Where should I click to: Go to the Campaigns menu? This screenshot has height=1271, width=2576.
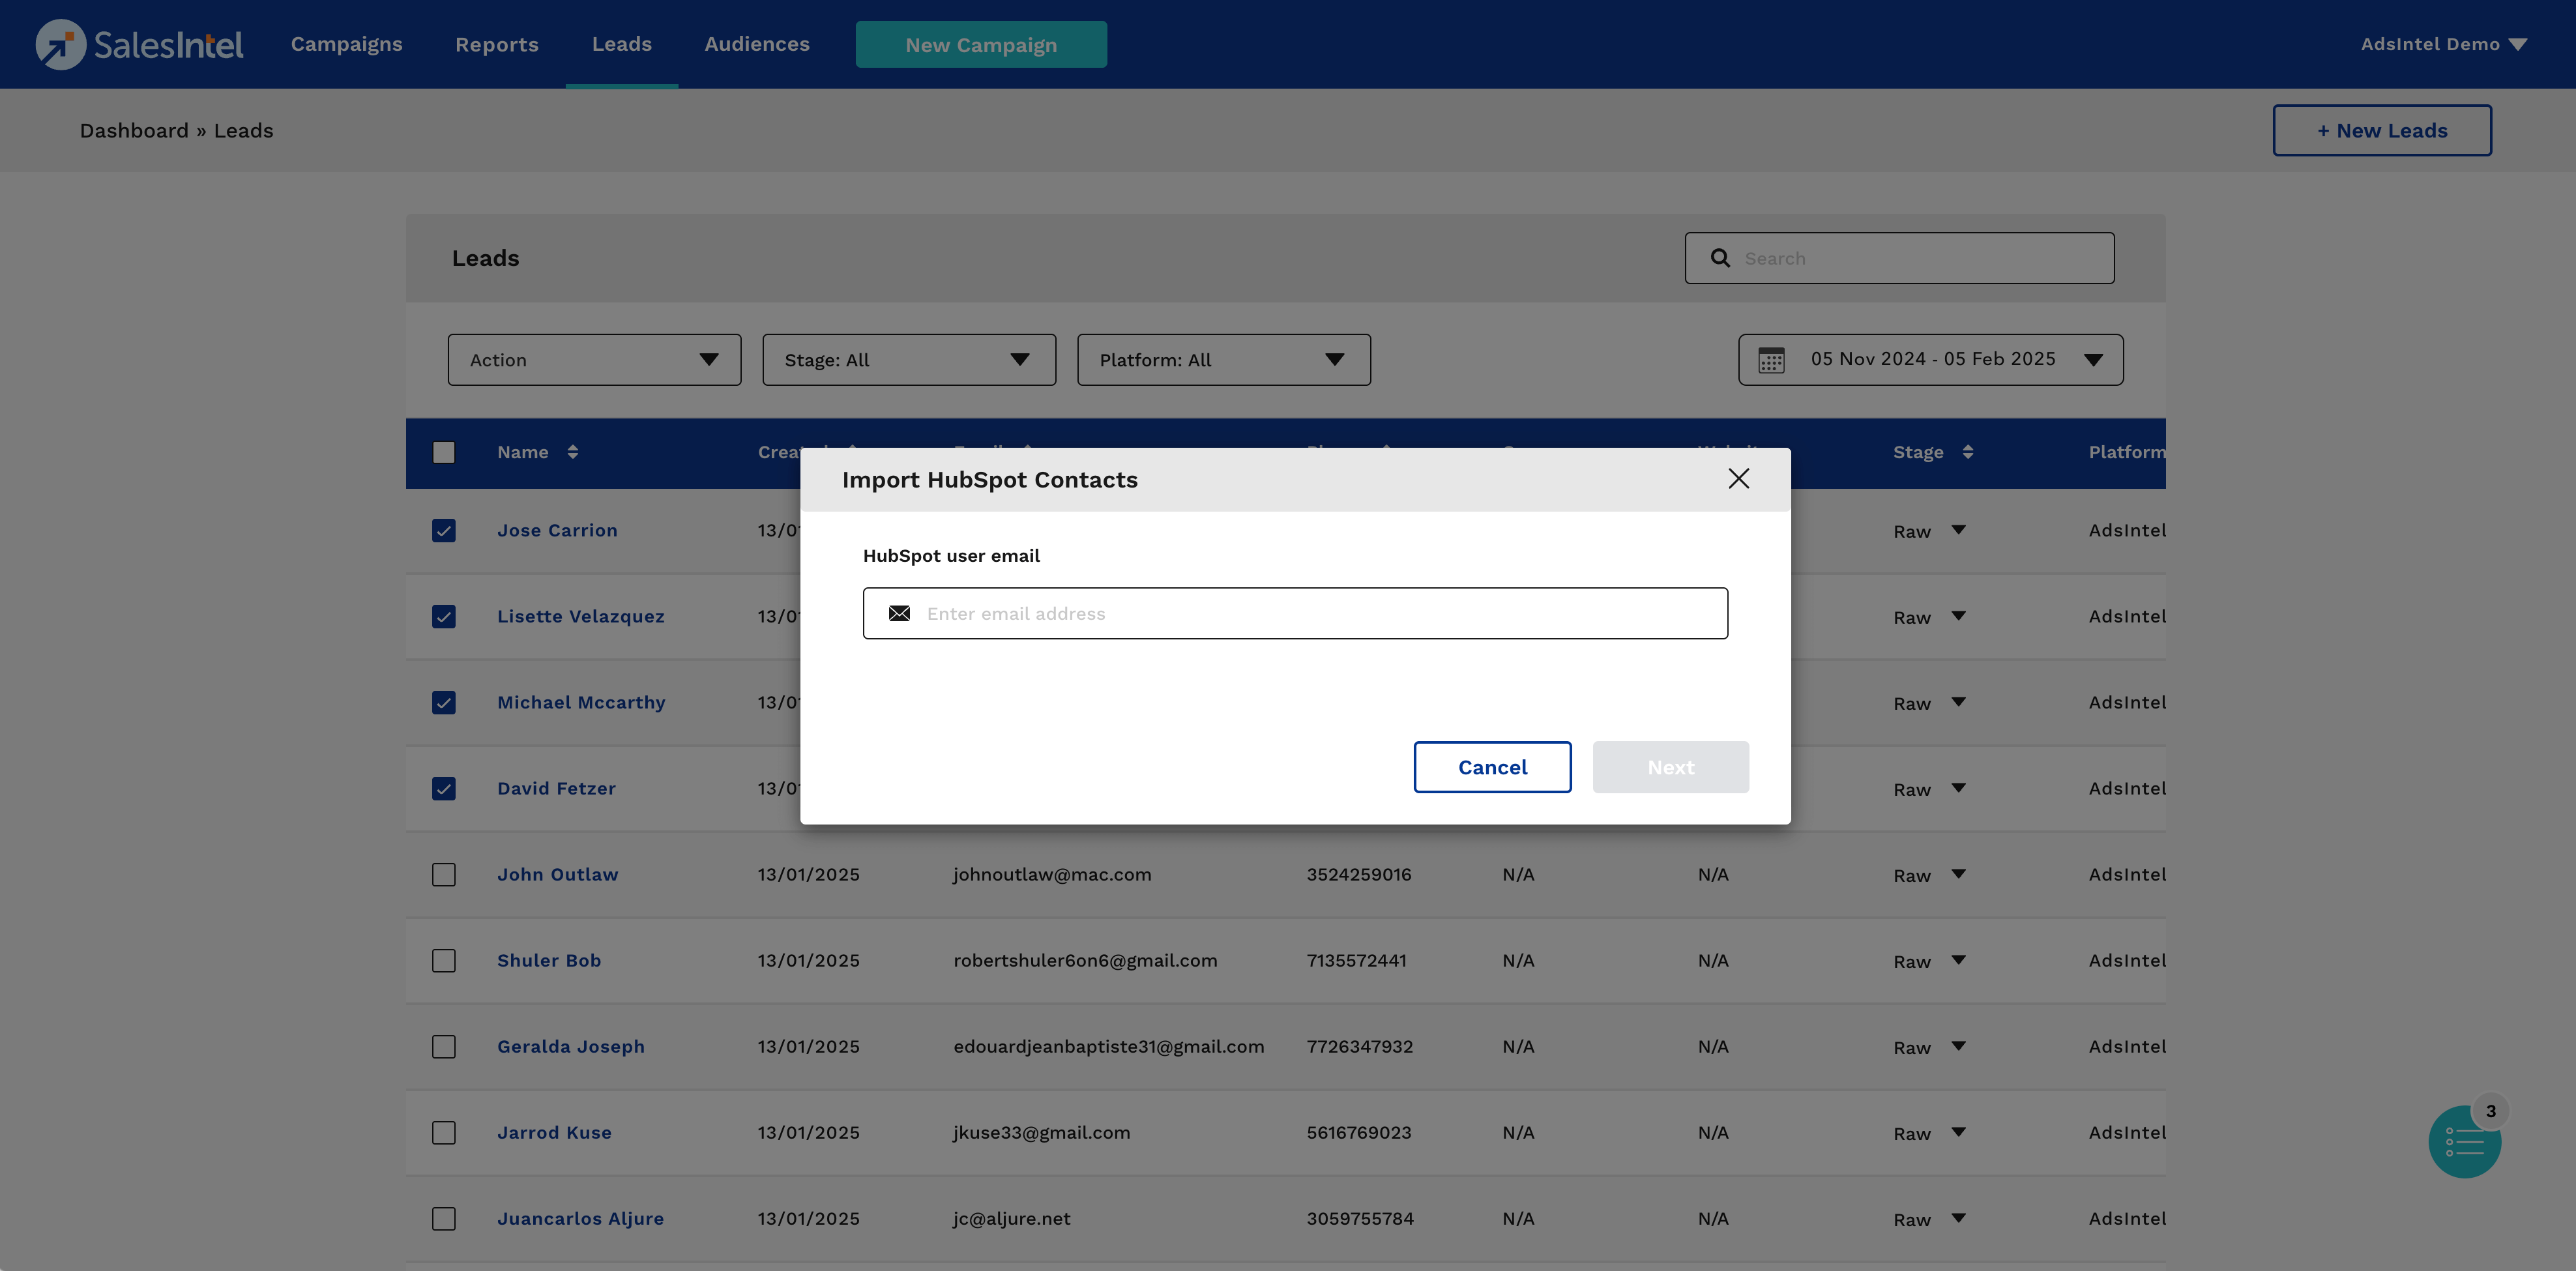tap(346, 44)
